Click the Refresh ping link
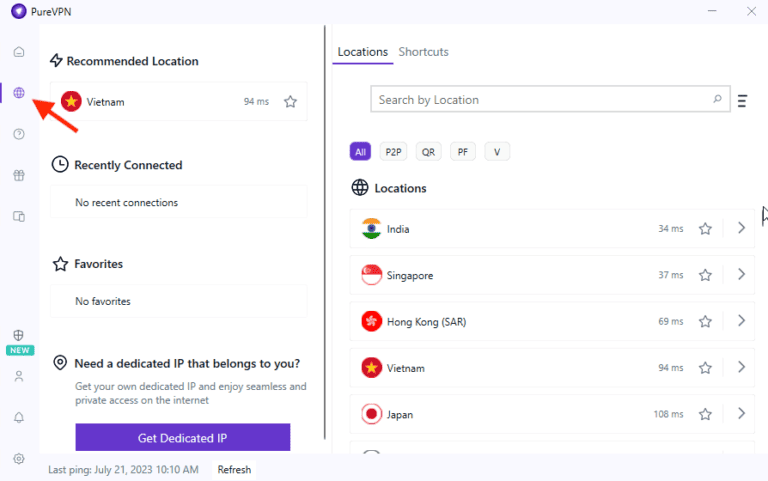 [234, 470]
